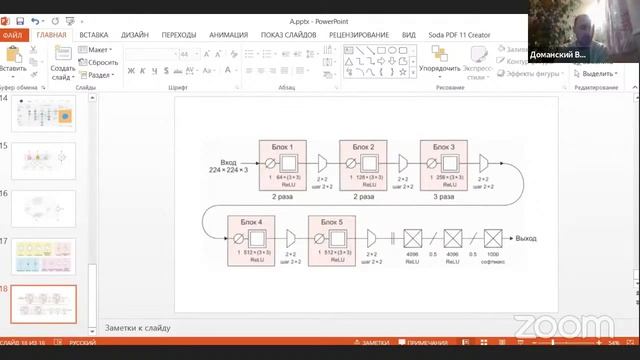Screen dimensions: 640x360
Task: Toggle italic formatting (К)
Action: 143,71
